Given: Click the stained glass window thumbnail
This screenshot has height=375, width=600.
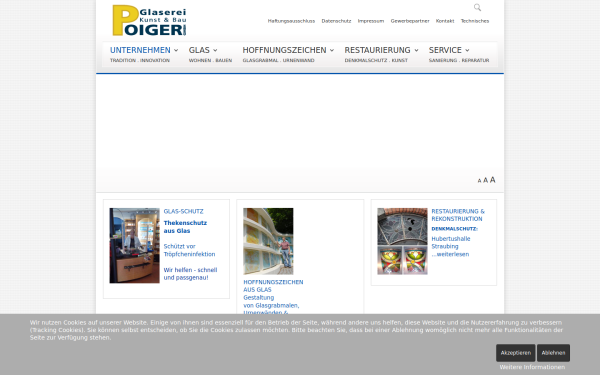Looking at the screenshot, I should point(402,241).
